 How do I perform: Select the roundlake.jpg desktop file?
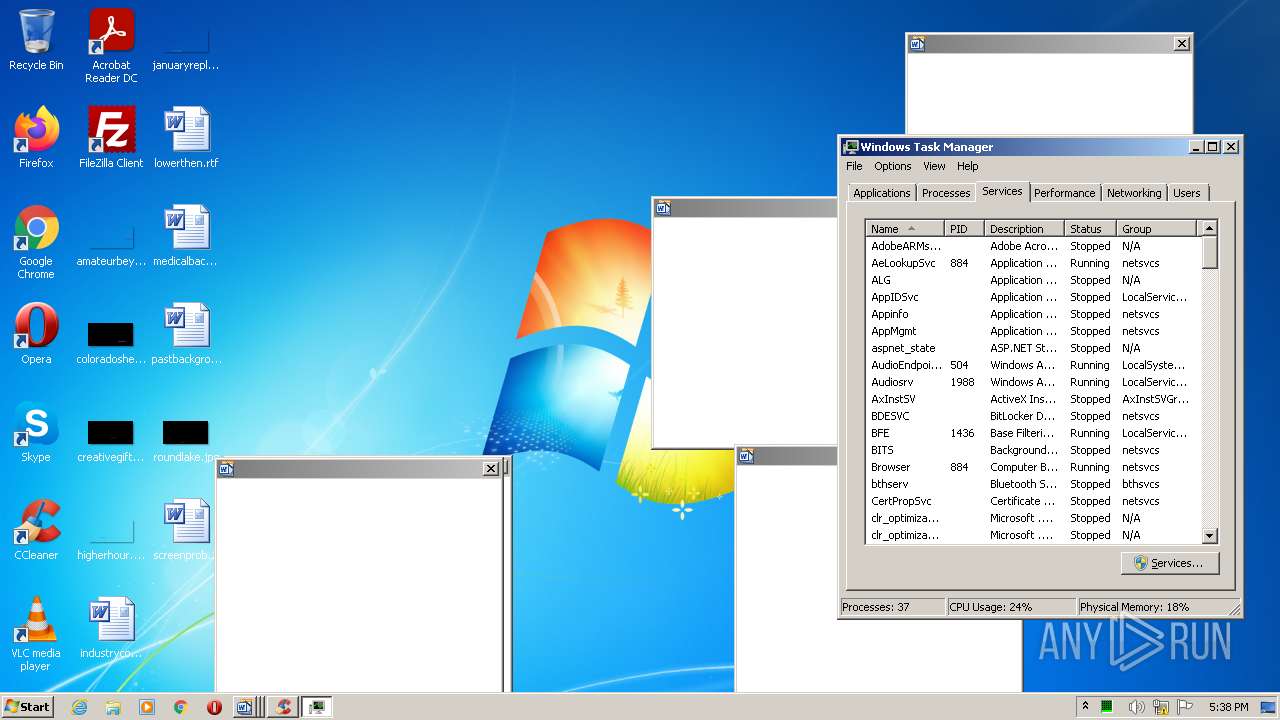[186, 438]
